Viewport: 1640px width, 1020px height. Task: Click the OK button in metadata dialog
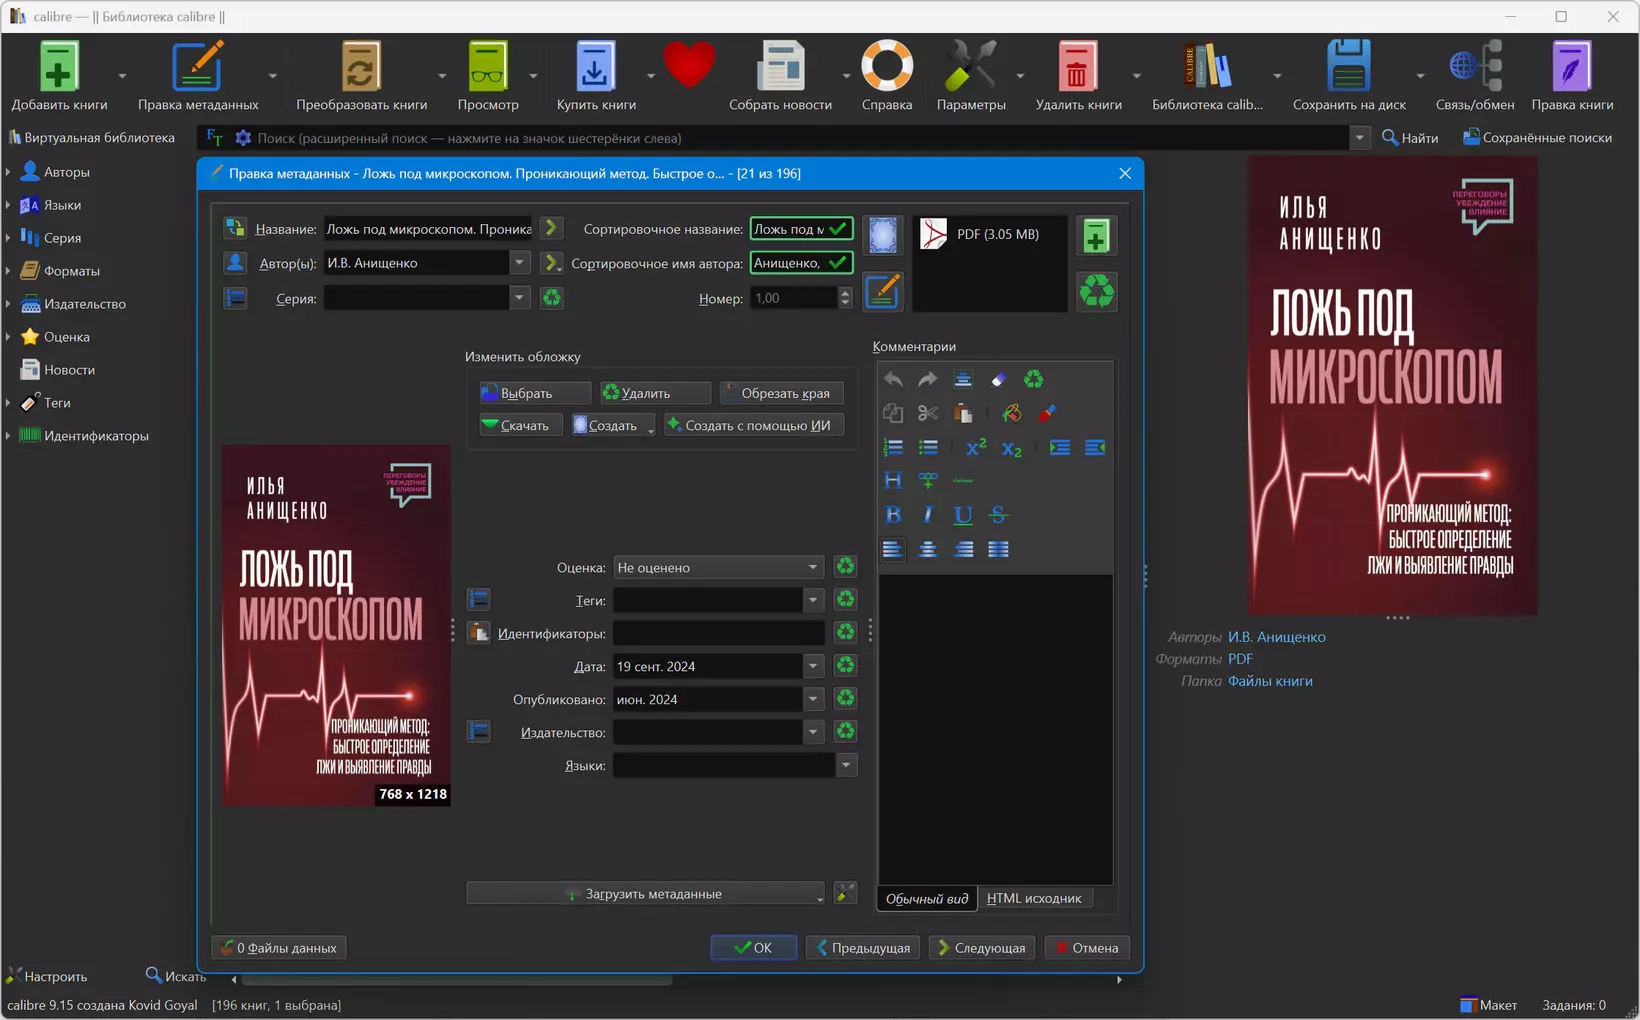753,947
